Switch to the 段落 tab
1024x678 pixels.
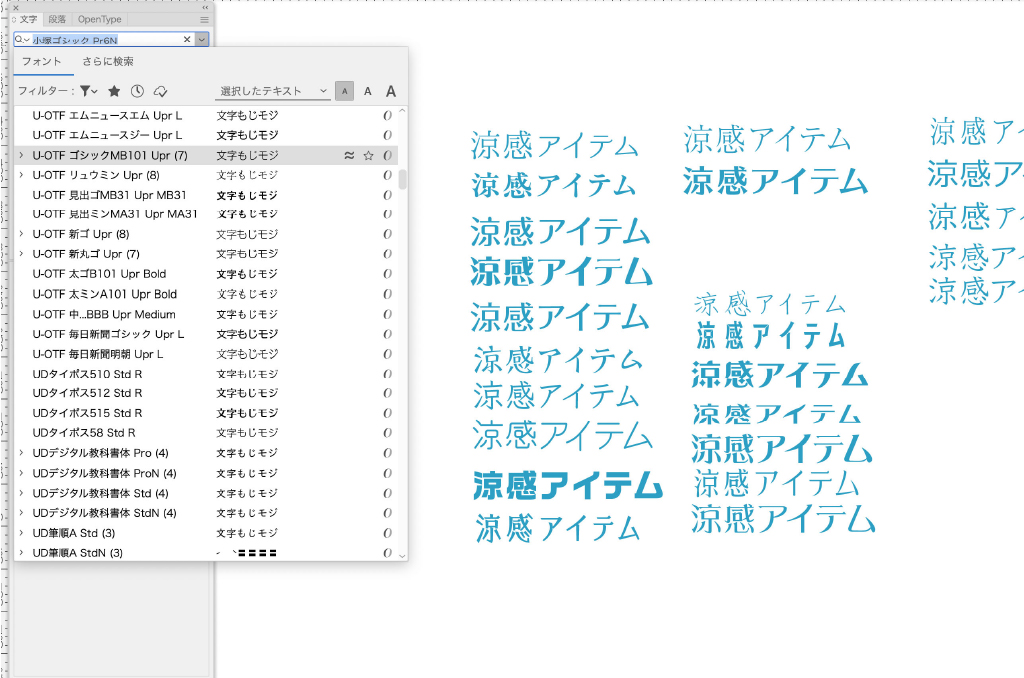[58, 19]
